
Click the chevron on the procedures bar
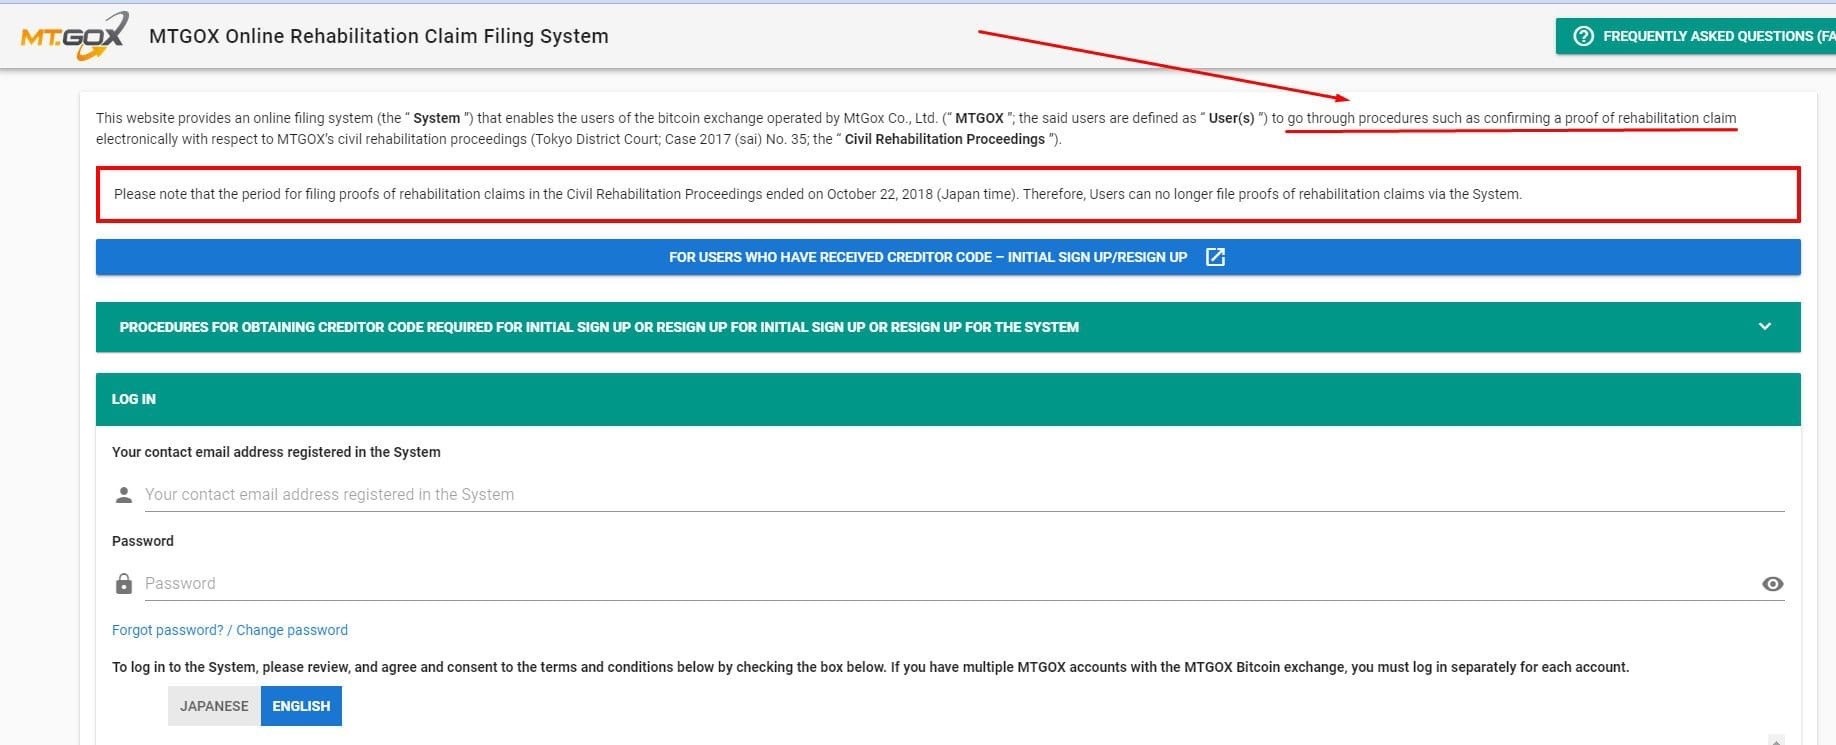coord(1765,327)
